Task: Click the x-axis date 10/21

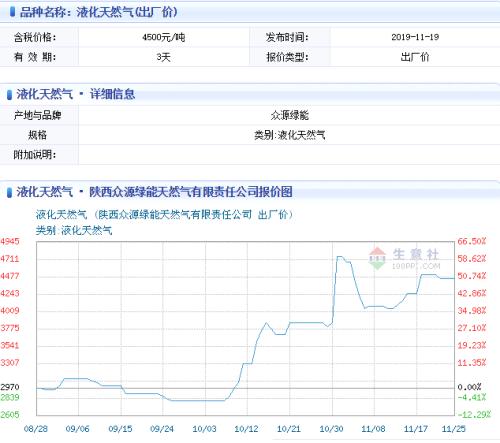Action: point(289,429)
